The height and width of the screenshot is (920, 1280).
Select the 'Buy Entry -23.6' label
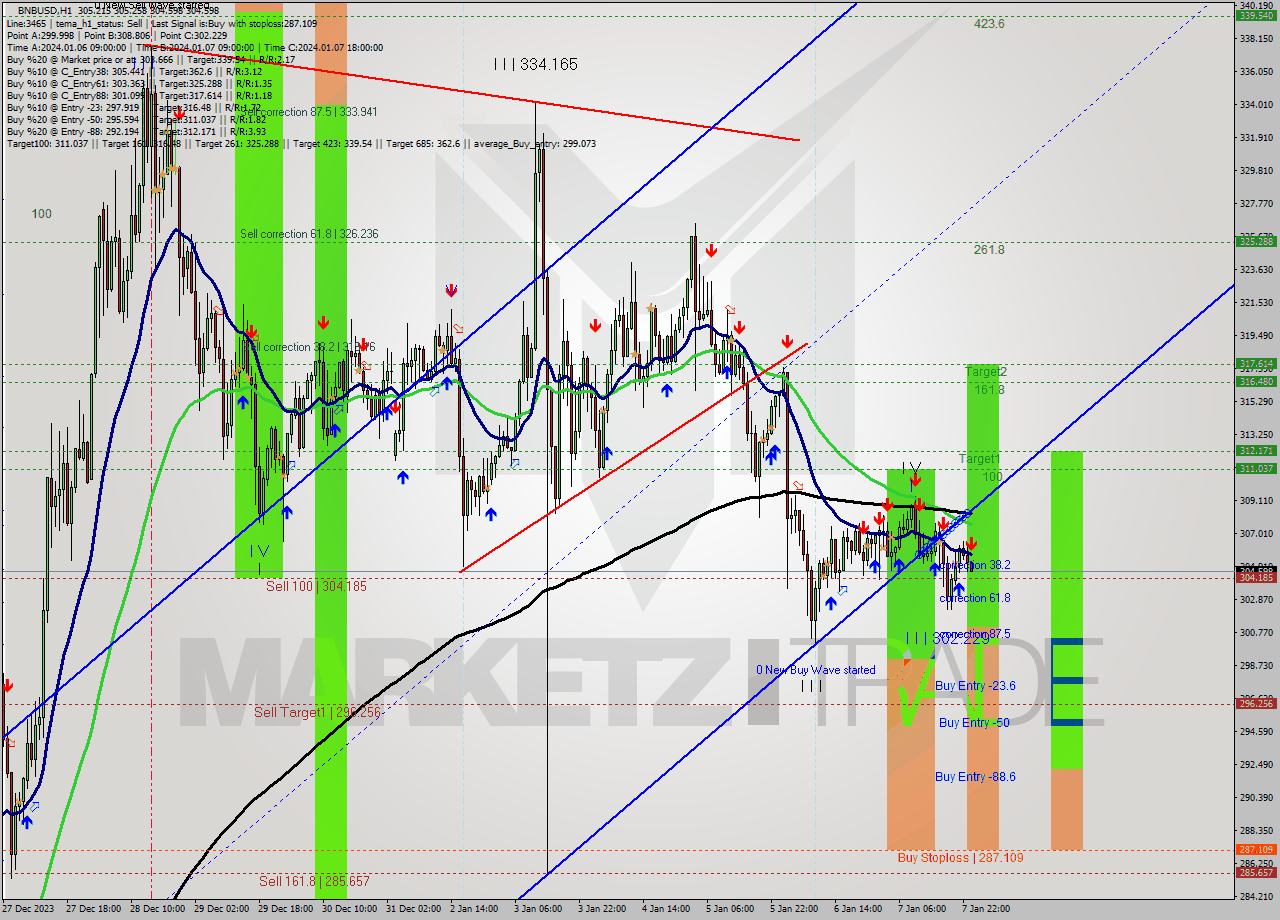click(975, 686)
